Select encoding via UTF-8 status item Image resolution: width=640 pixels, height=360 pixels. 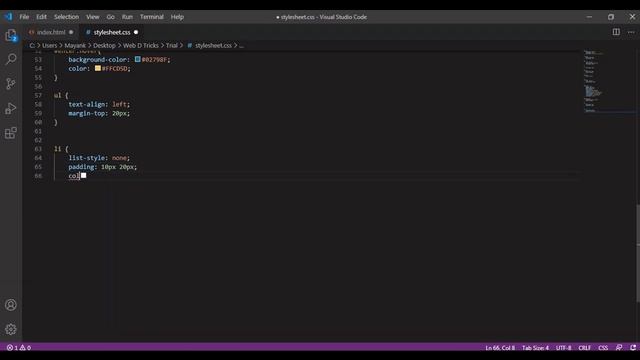point(563,348)
